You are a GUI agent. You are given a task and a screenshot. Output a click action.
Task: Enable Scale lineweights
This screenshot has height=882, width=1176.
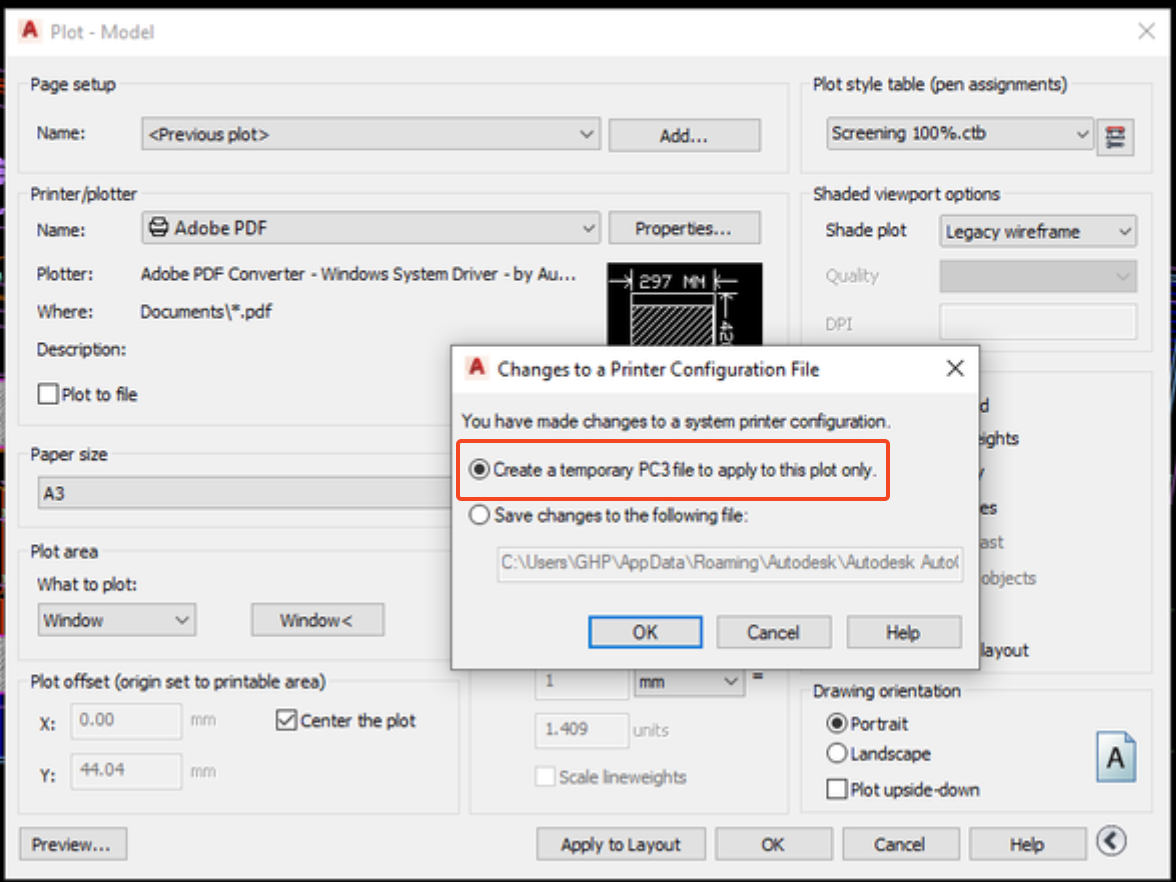pos(545,777)
